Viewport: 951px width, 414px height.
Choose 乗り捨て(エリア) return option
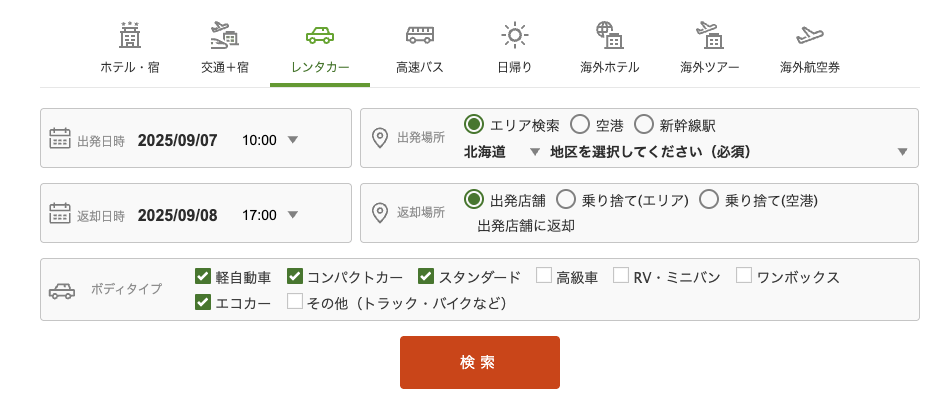pyautogui.click(x=566, y=199)
